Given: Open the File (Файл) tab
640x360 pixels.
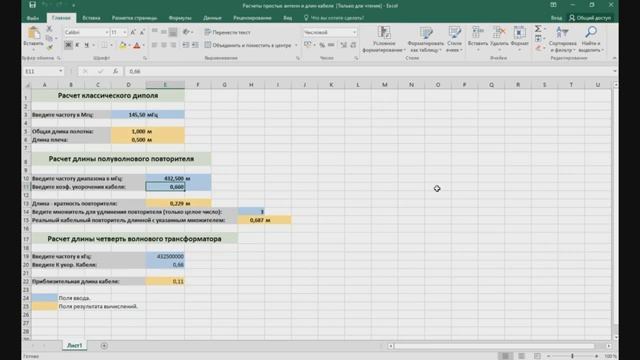Looking at the screenshot, I should point(33,18).
